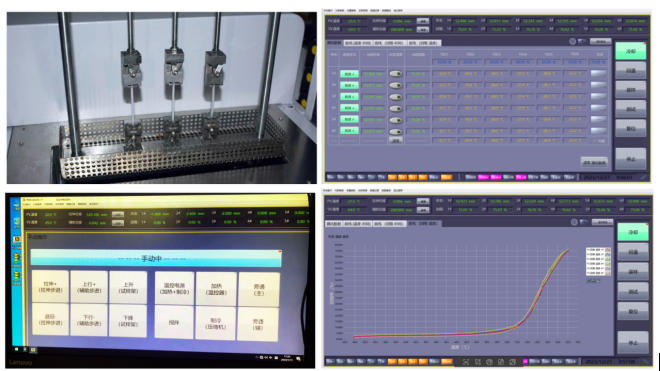Toggle the switch in sixth row of data table
The height and width of the screenshot is (371, 660).
[395, 131]
